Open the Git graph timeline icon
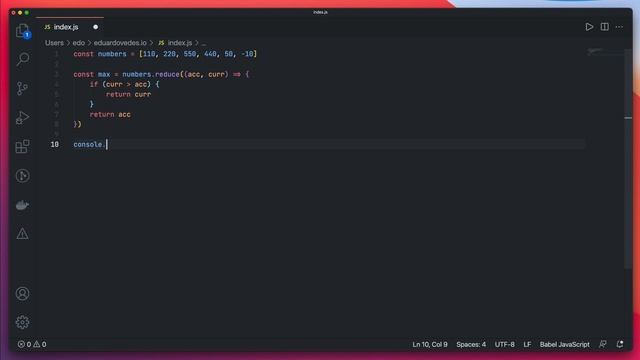Screen dimensions: 640x360 [22, 176]
